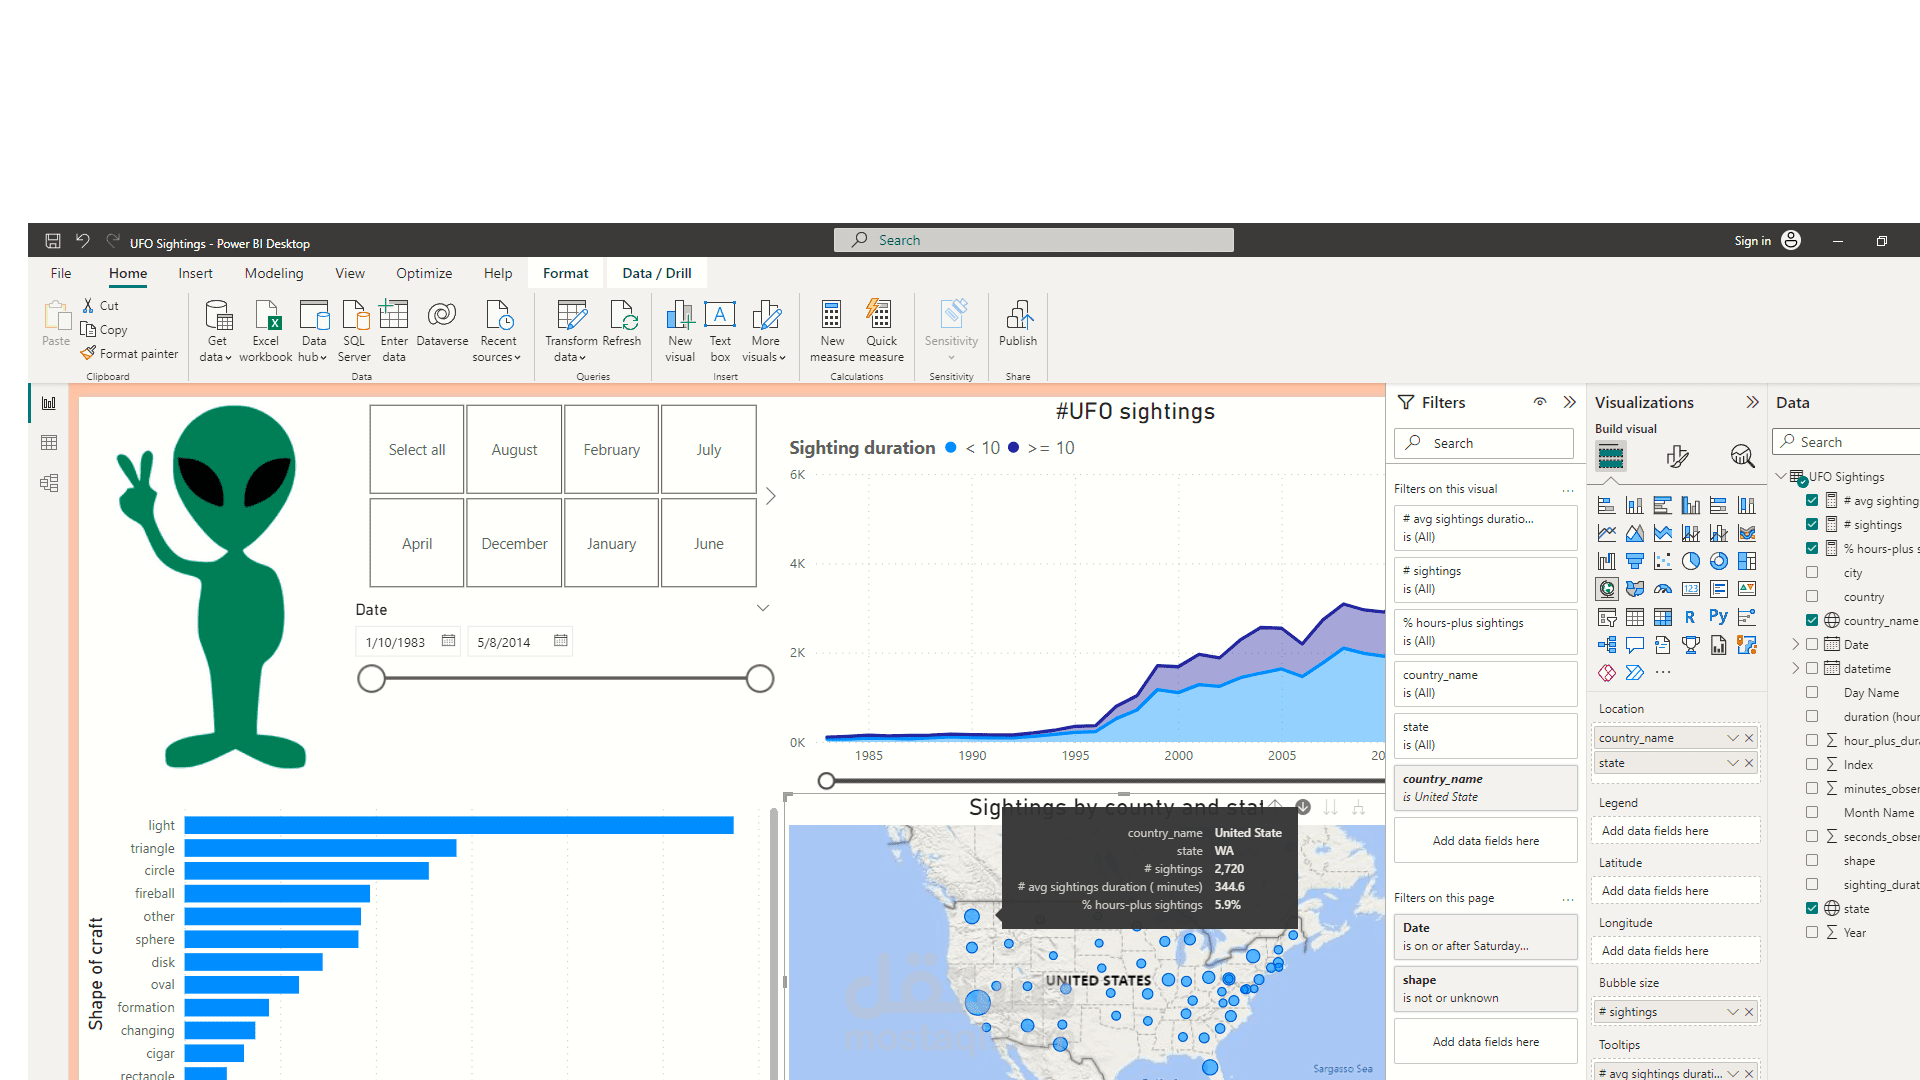The image size is (1920, 1080).
Task: Uncheck the country_name field checkbox
Action: tap(1812, 620)
